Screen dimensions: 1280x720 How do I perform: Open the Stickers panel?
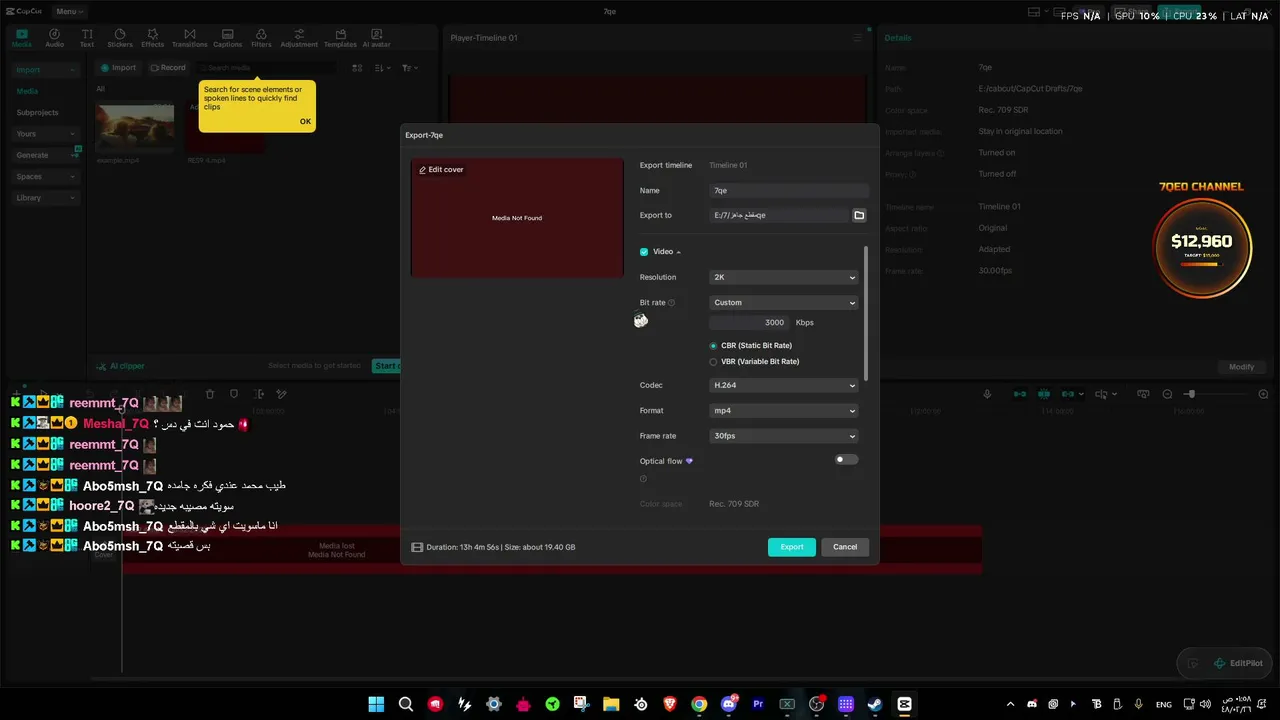pyautogui.click(x=120, y=38)
